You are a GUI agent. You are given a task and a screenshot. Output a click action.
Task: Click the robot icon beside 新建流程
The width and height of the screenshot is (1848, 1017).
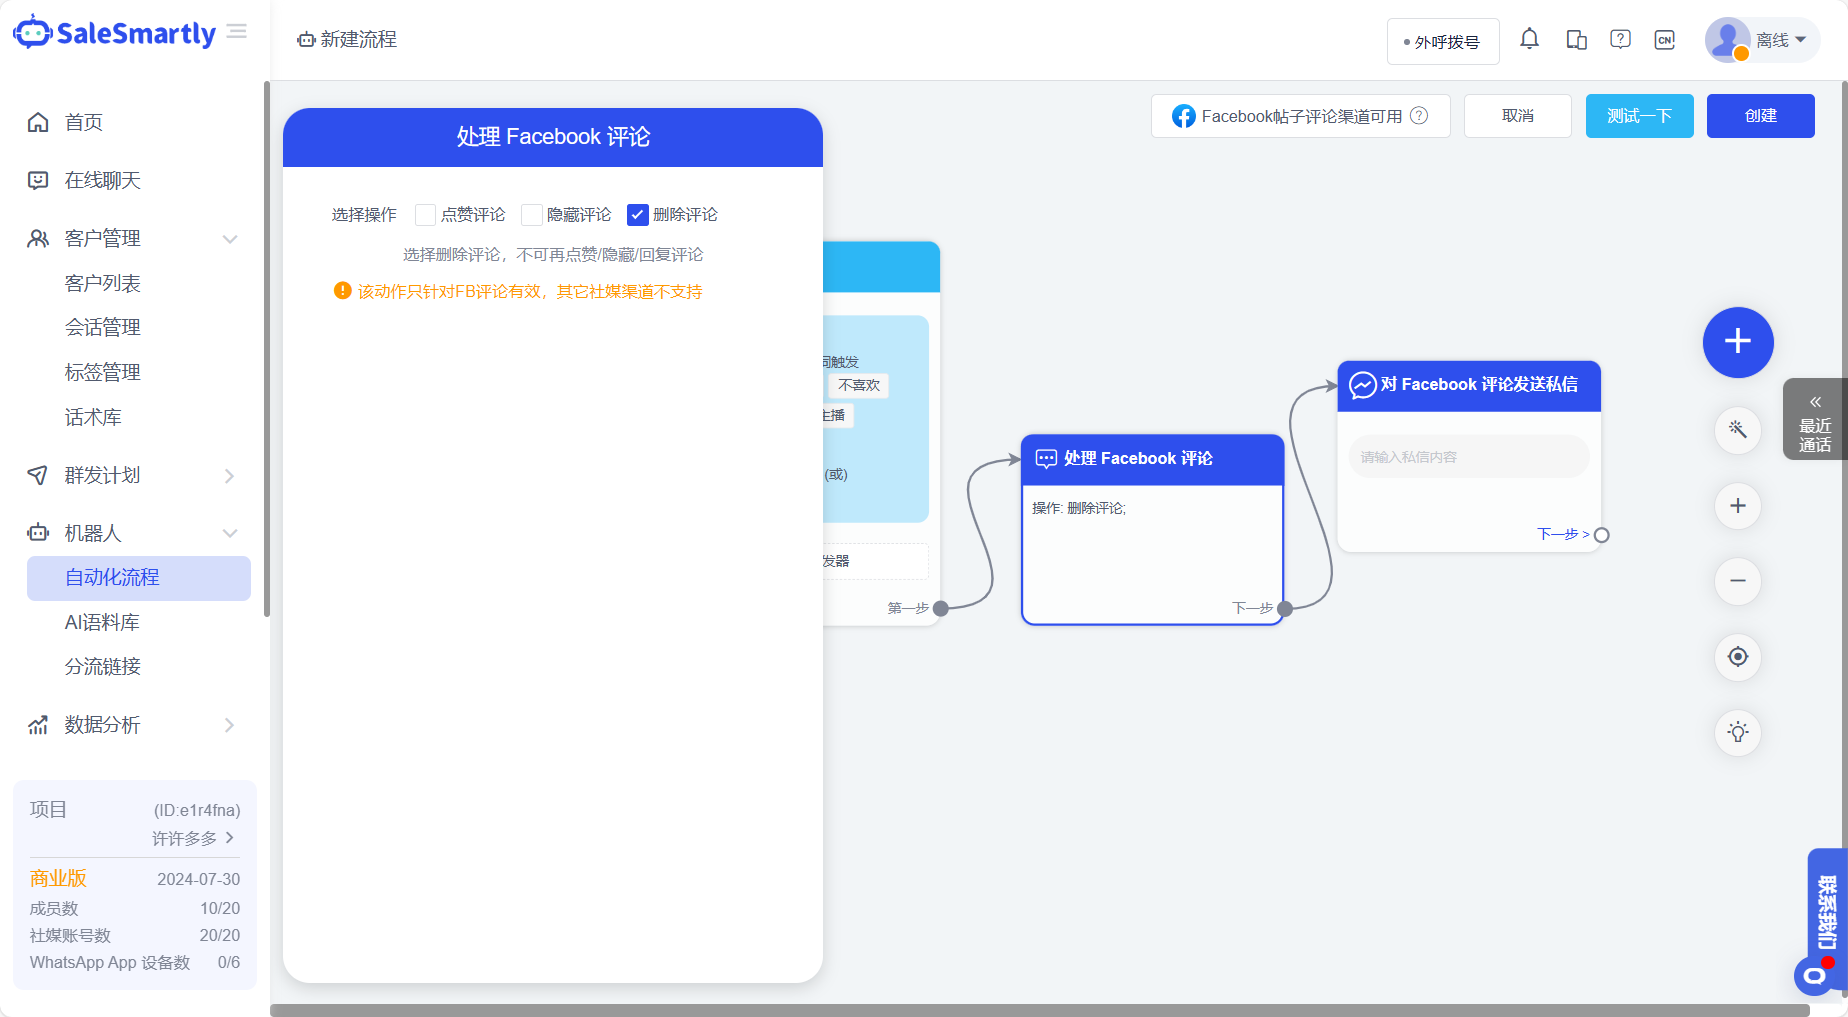(306, 40)
